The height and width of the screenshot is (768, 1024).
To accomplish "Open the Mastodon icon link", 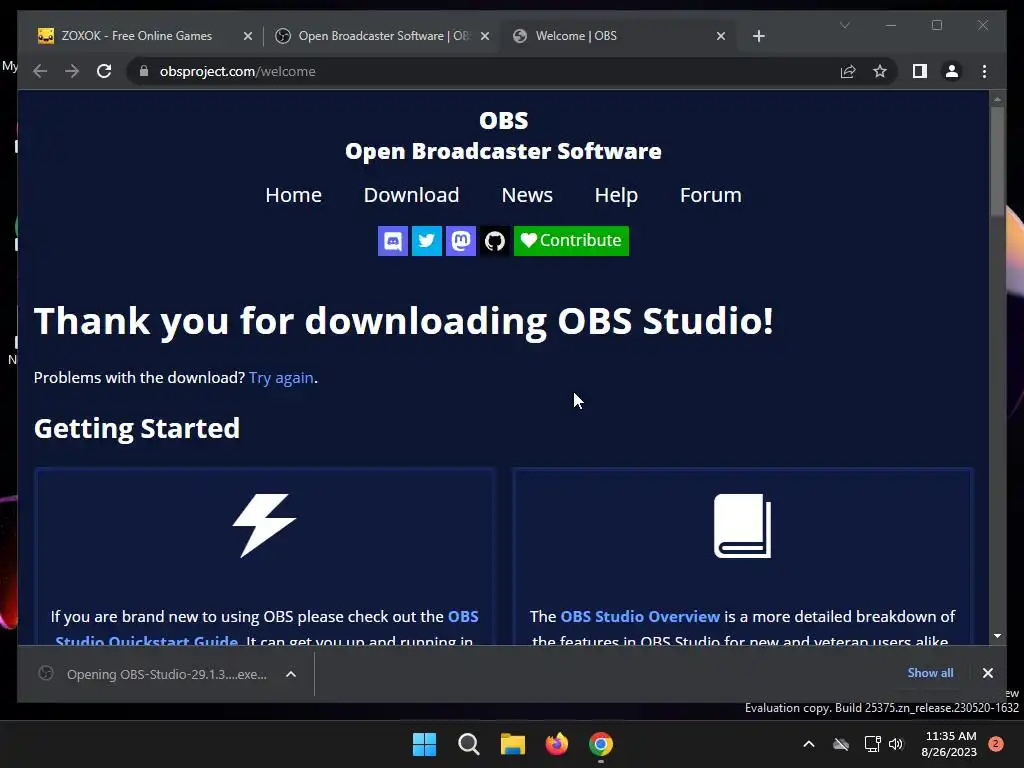I will pos(460,241).
